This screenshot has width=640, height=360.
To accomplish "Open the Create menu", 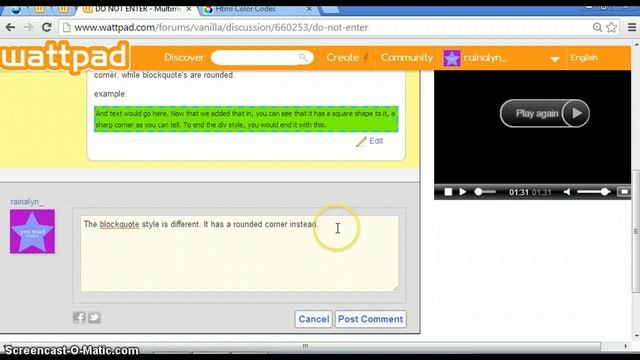I will tap(342, 58).
